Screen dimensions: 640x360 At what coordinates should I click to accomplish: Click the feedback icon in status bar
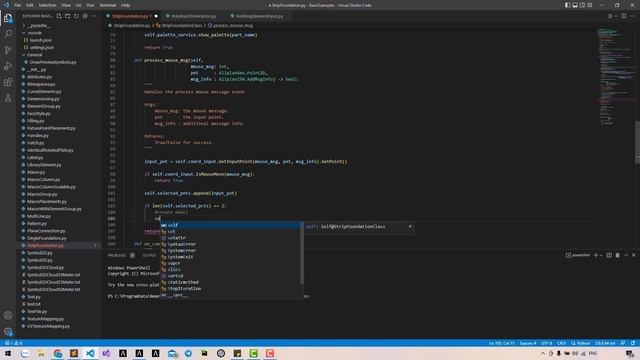point(623,343)
